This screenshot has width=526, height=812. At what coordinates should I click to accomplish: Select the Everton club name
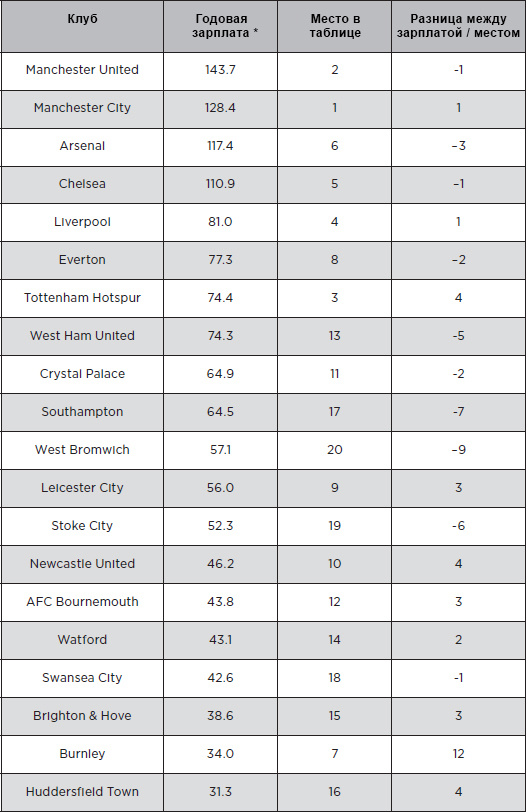pos(82,260)
